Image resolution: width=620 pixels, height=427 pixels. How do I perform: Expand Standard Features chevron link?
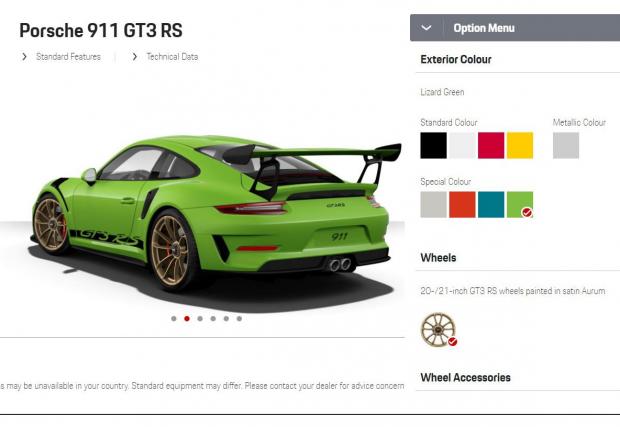(x=61, y=57)
